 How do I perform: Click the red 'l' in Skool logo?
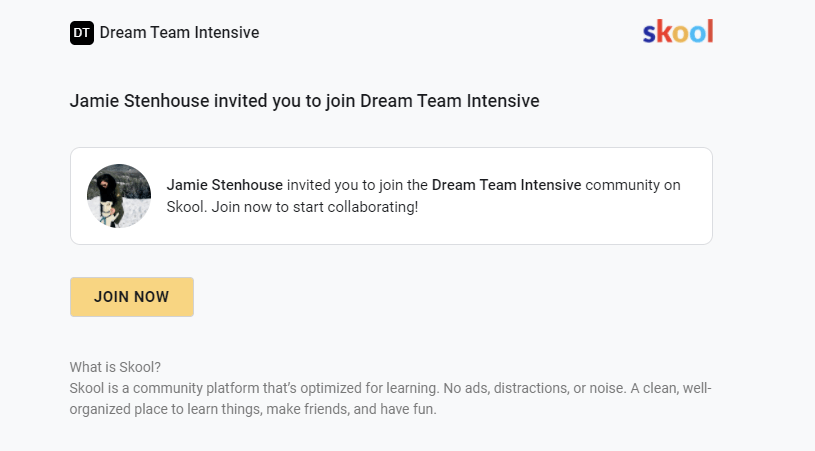pos(710,31)
